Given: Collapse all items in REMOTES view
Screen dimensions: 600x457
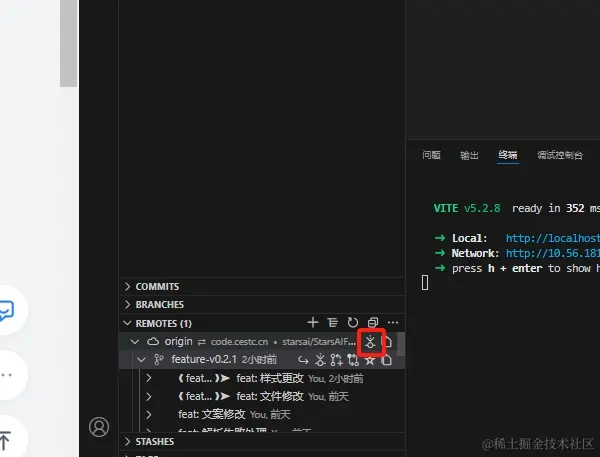Looking at the screenshot, I should [373, 322].
